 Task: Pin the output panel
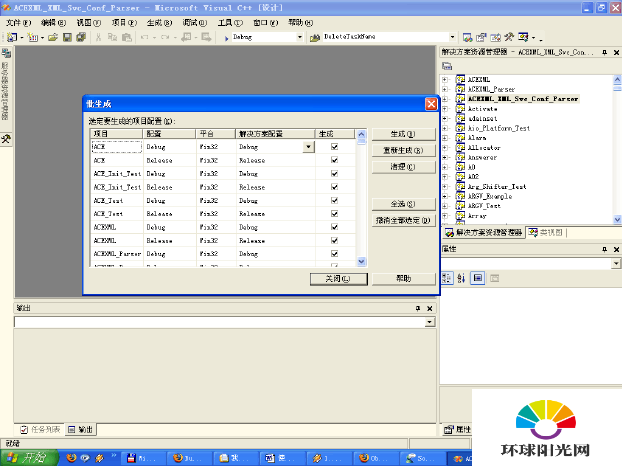pos(418,308)
